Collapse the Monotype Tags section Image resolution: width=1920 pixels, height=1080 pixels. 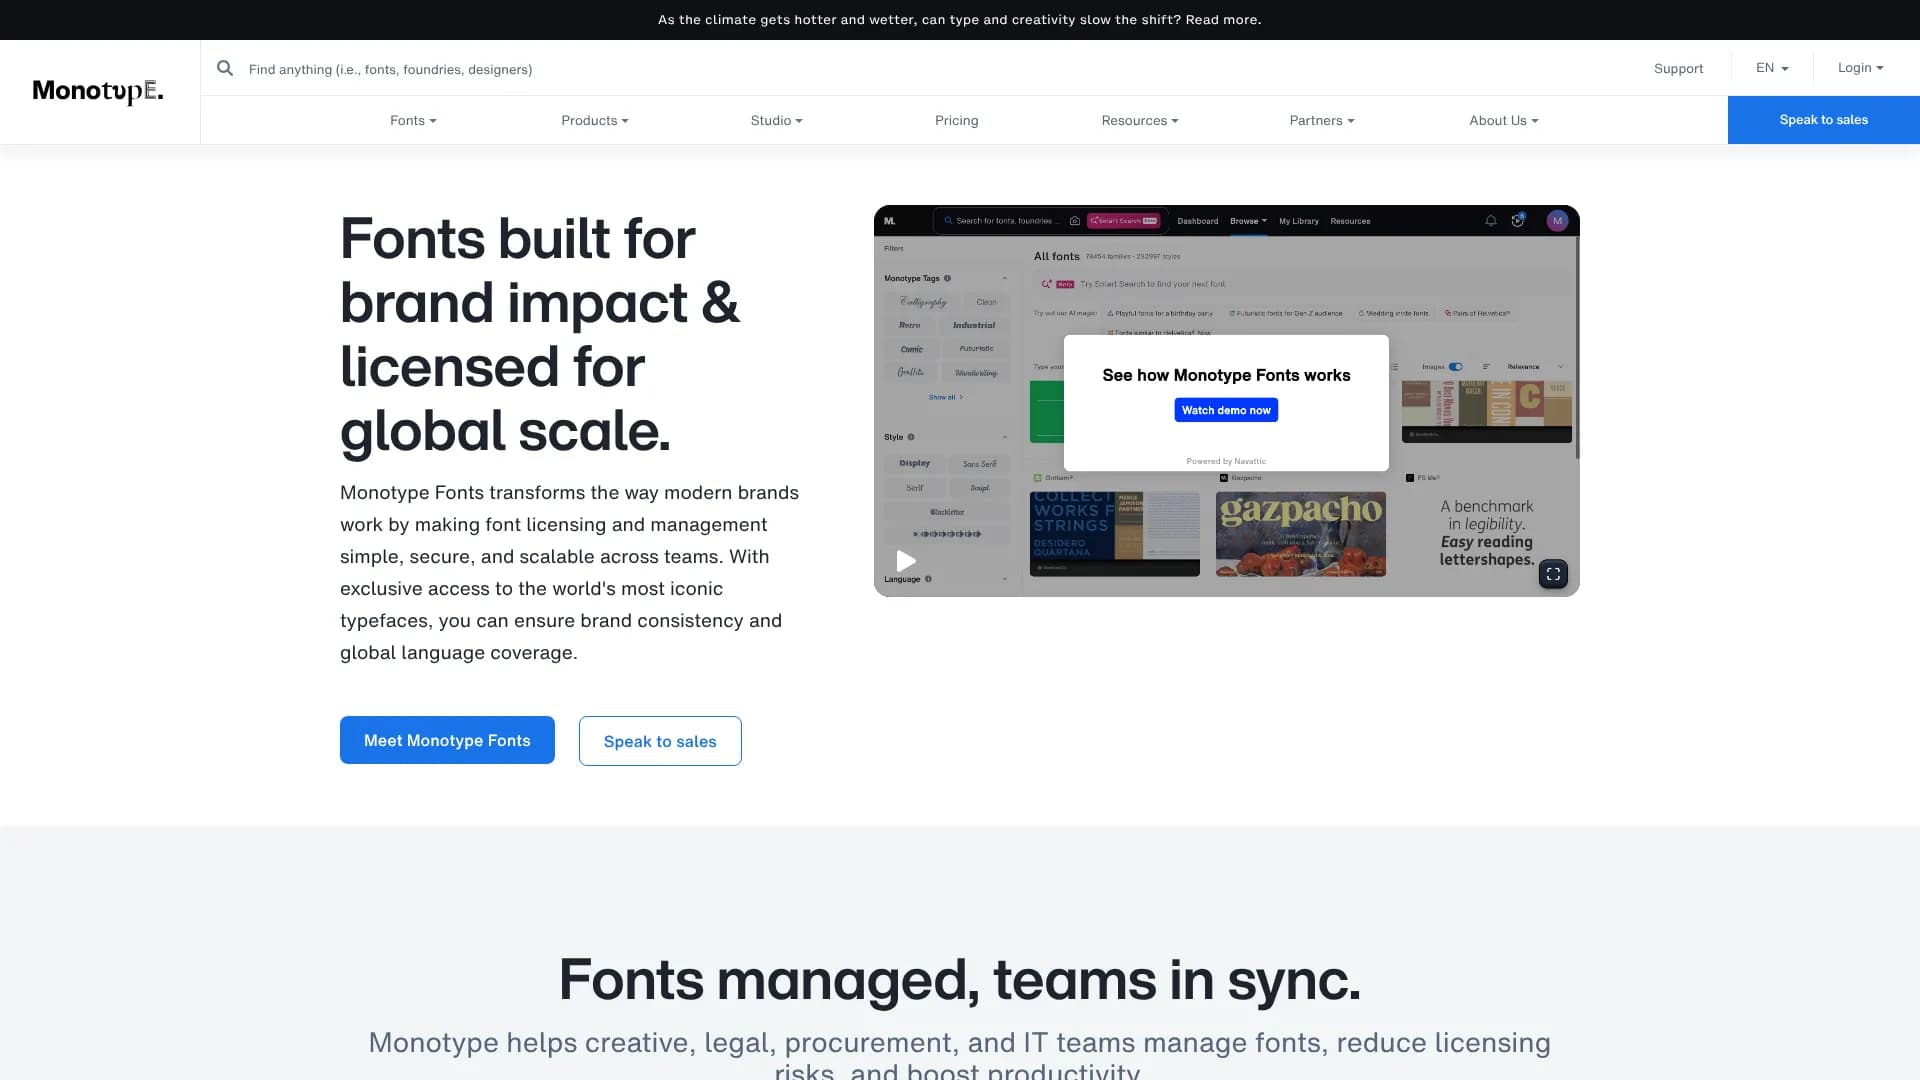click(1005, 279)
